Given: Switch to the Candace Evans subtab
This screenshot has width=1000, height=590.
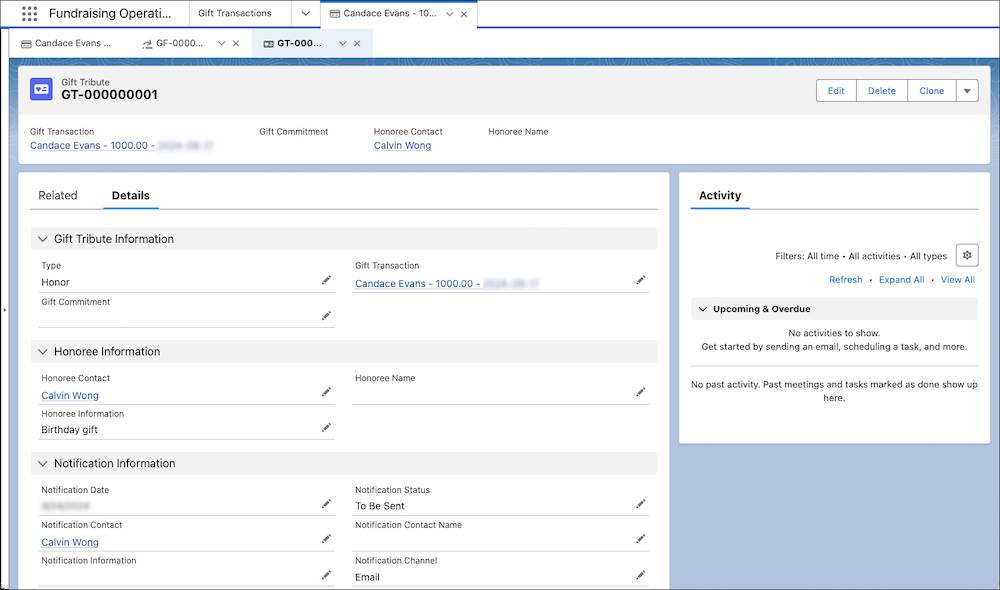Looking at the screenshot, I should tap(67, 43).
